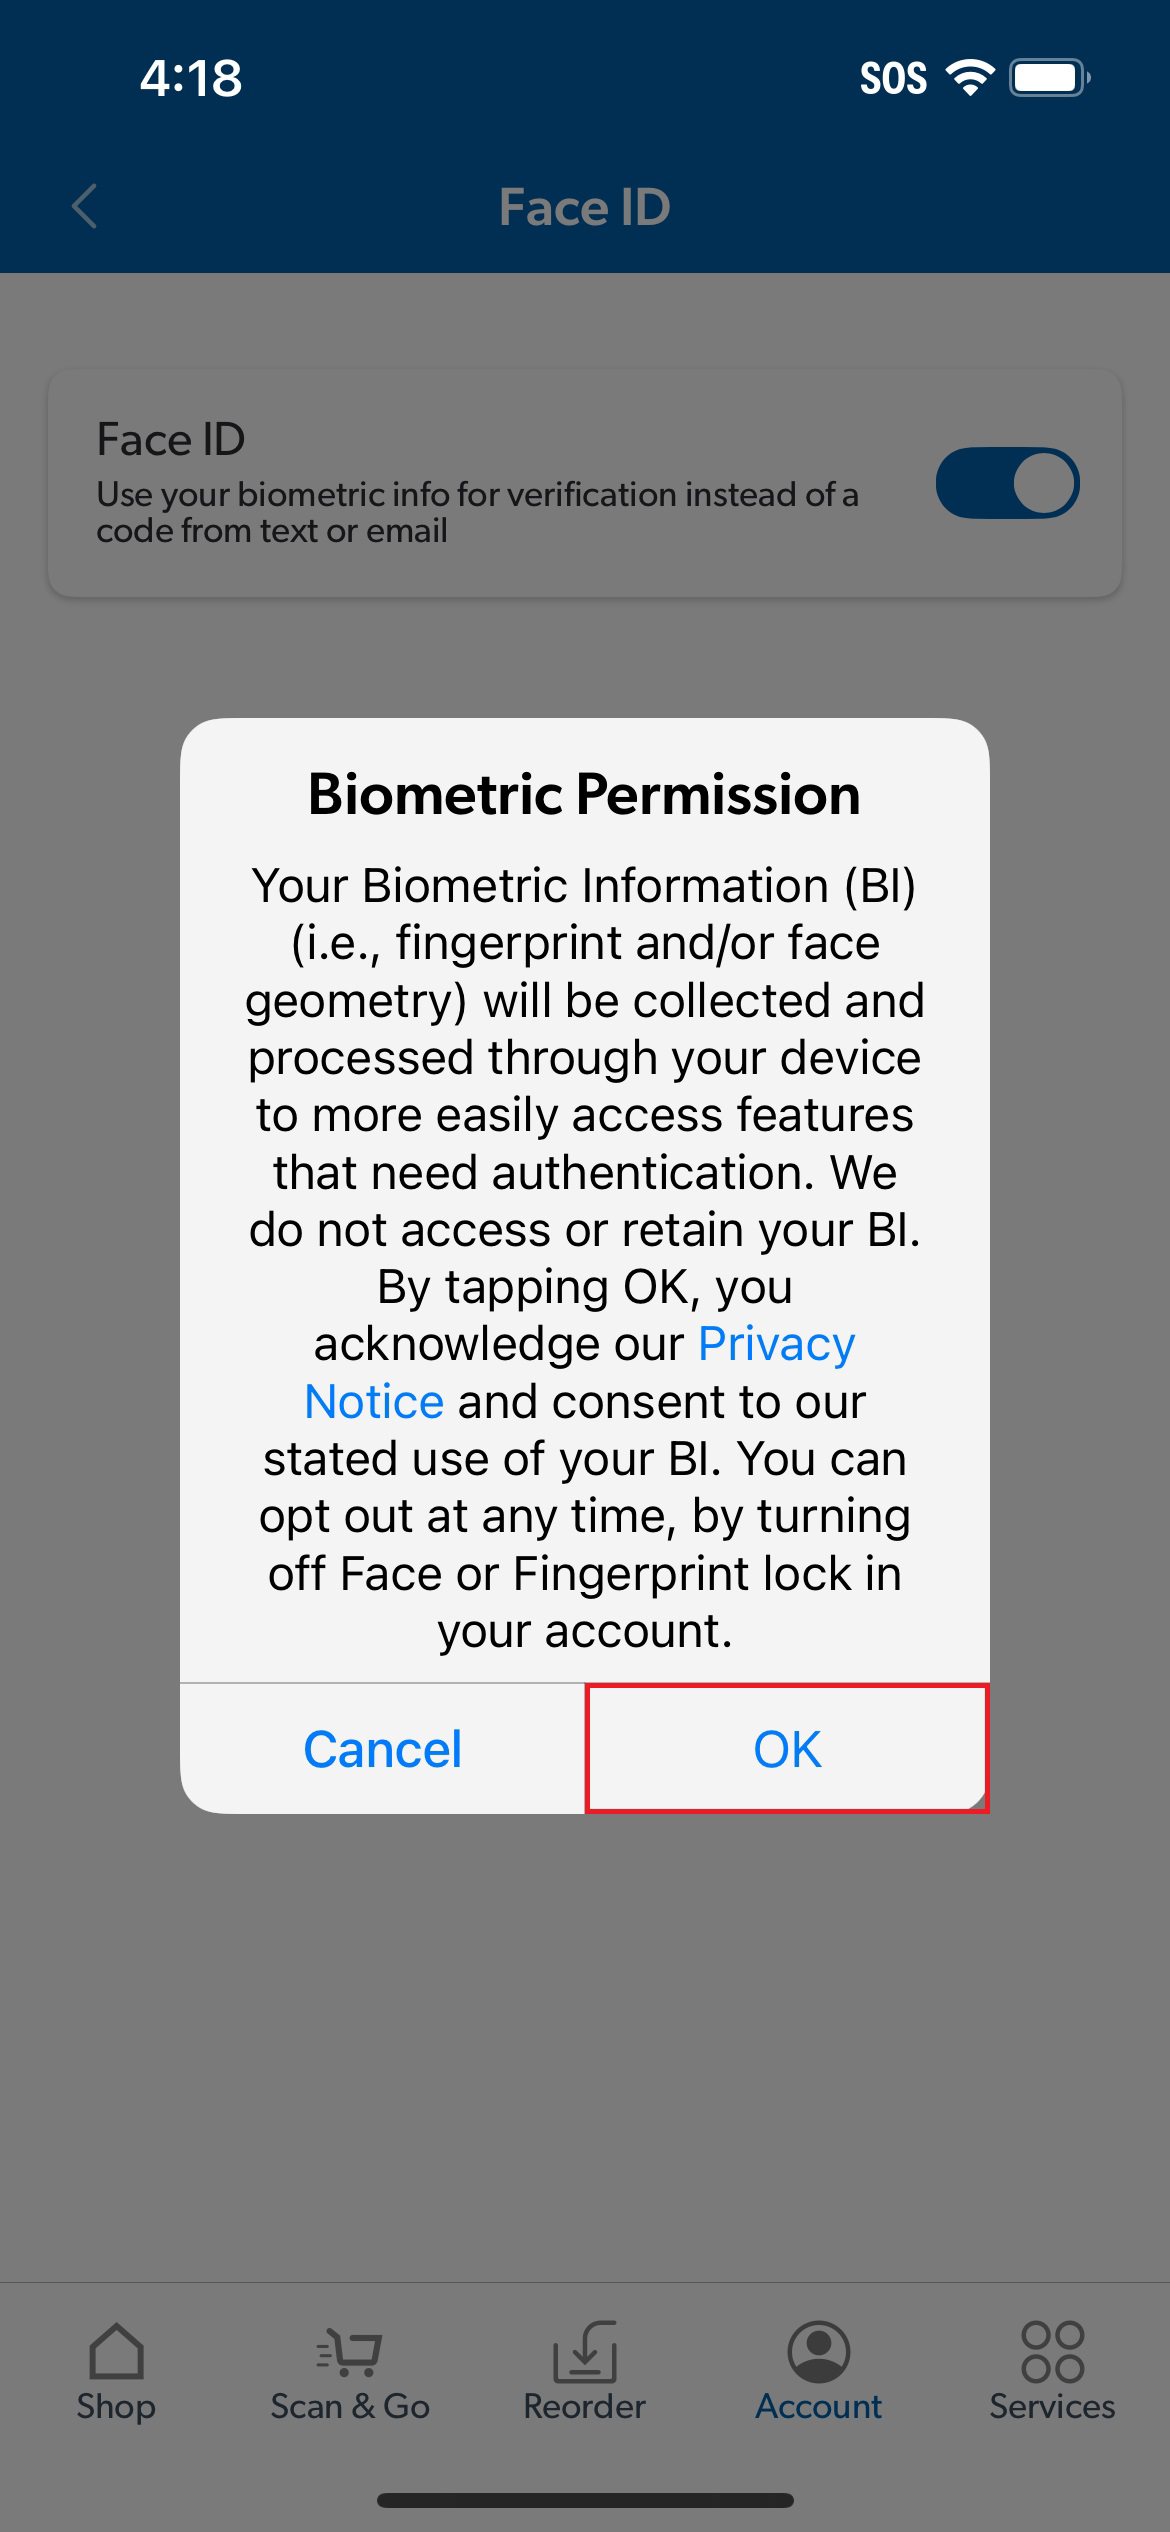Go back using the header chevron
Screen dimensions: 1170x2532
(x=85, y=206)
